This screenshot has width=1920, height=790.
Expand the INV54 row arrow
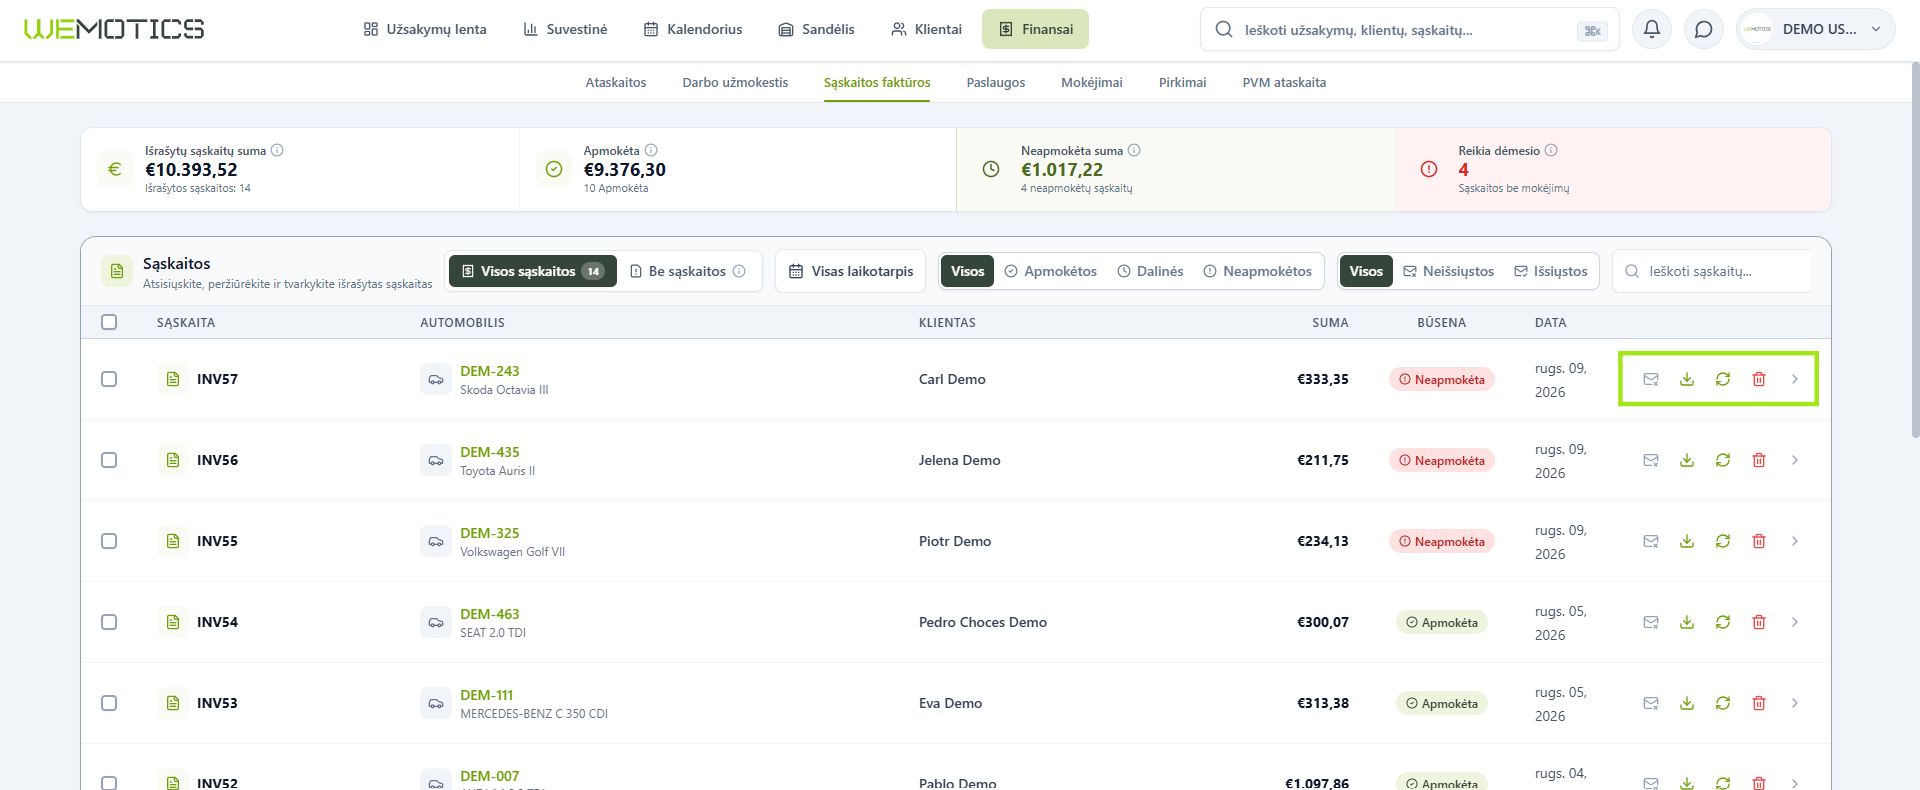[x=1795, y=622]
